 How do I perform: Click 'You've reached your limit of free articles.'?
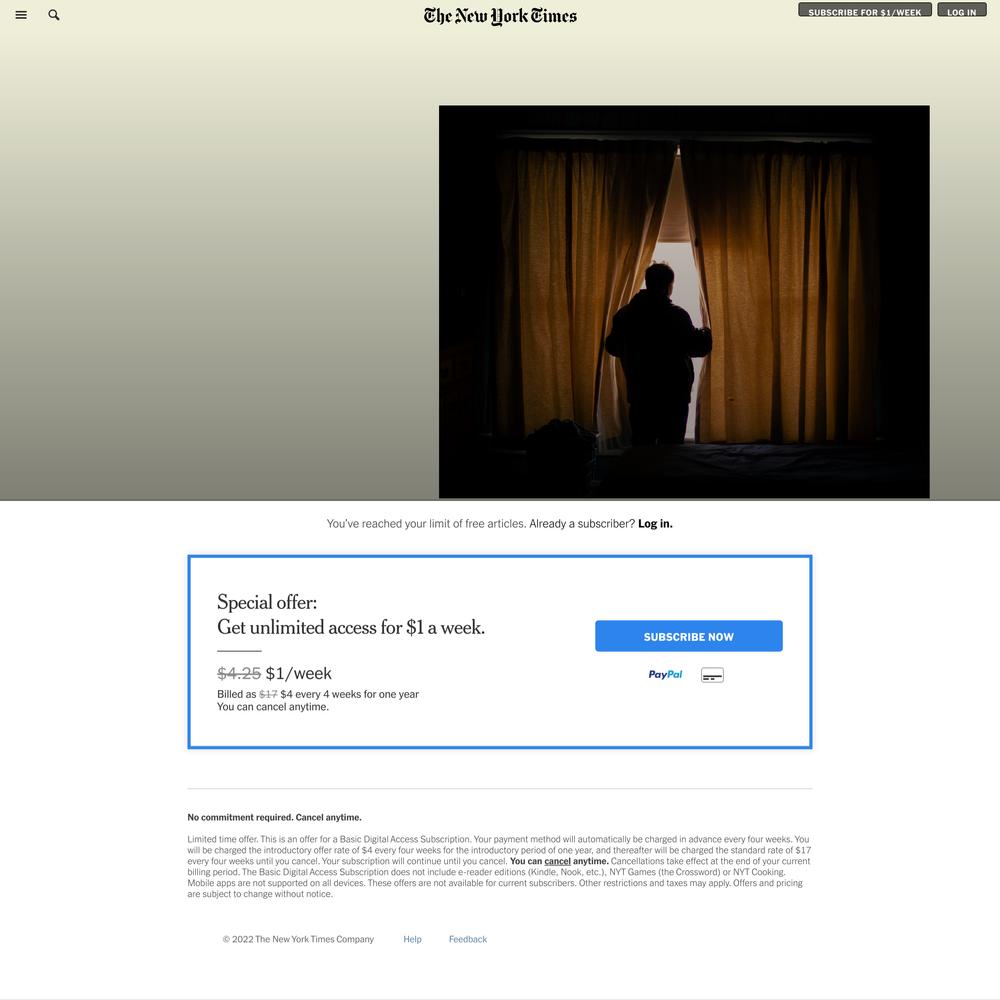[426, 524]
